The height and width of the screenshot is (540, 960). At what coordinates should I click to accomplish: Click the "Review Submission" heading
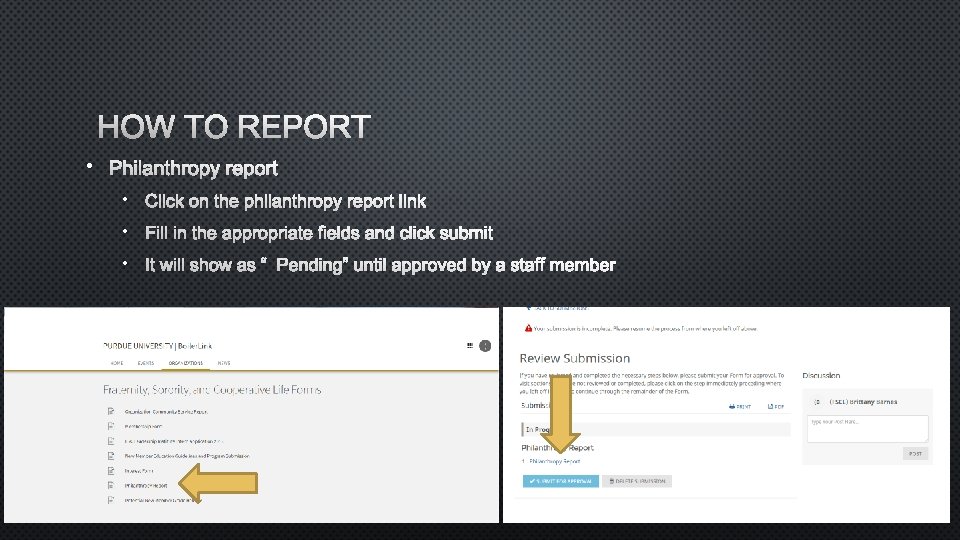(574, 359)
